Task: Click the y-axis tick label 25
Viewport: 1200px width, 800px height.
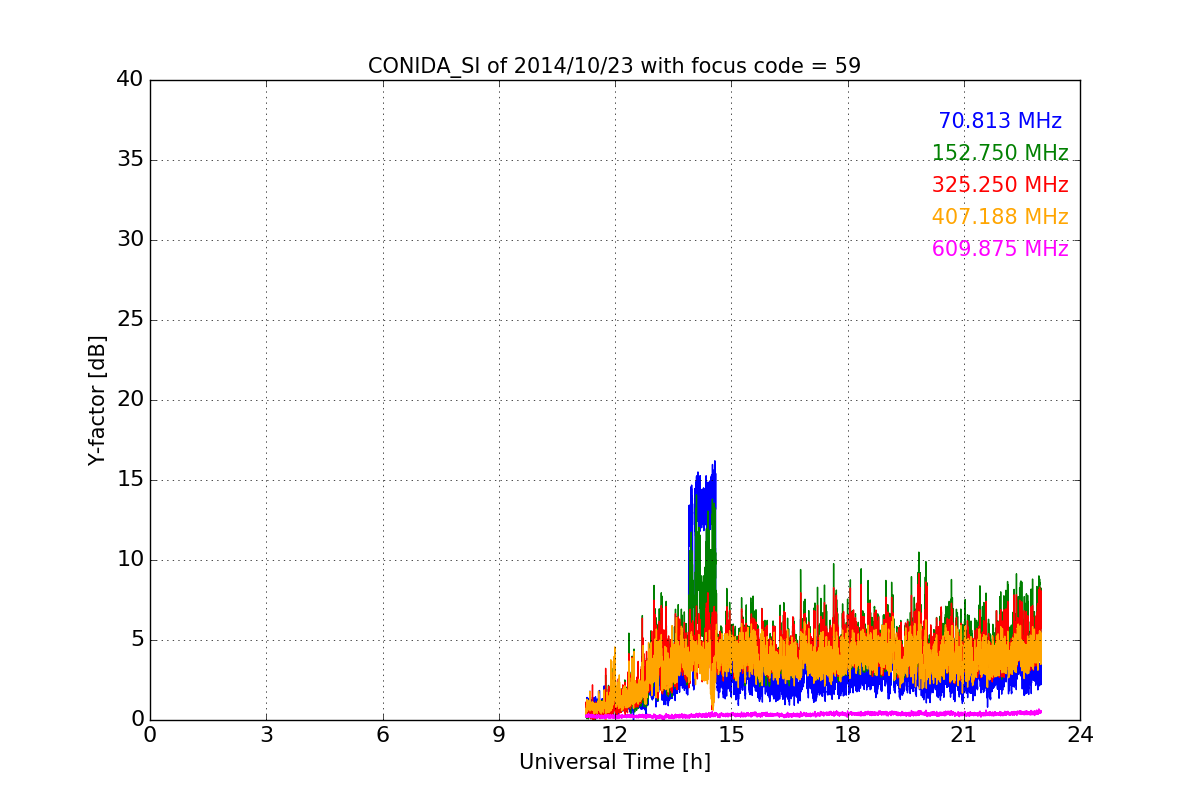Action: pos(130,320)
